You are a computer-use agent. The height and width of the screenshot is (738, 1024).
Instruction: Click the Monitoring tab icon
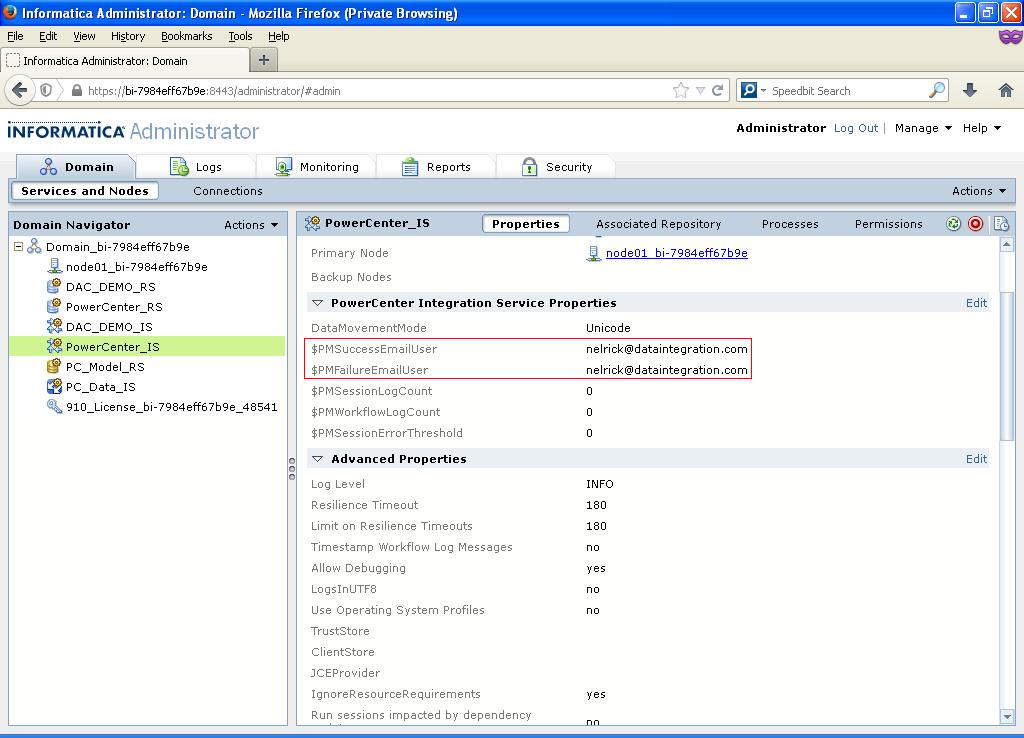283,167
